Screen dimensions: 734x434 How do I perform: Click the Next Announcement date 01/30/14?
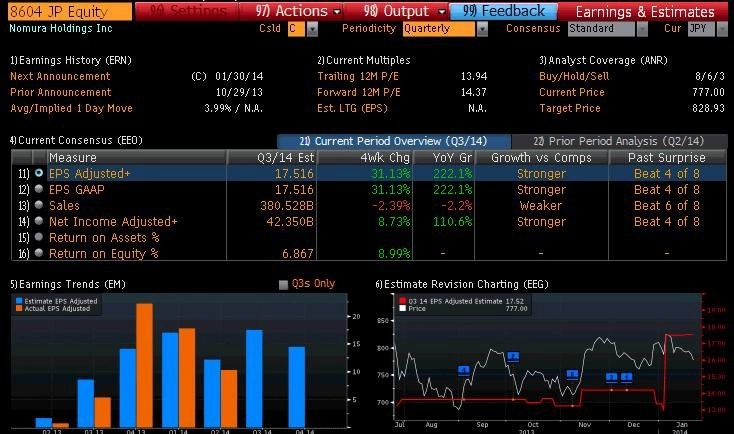click(239, 76)
